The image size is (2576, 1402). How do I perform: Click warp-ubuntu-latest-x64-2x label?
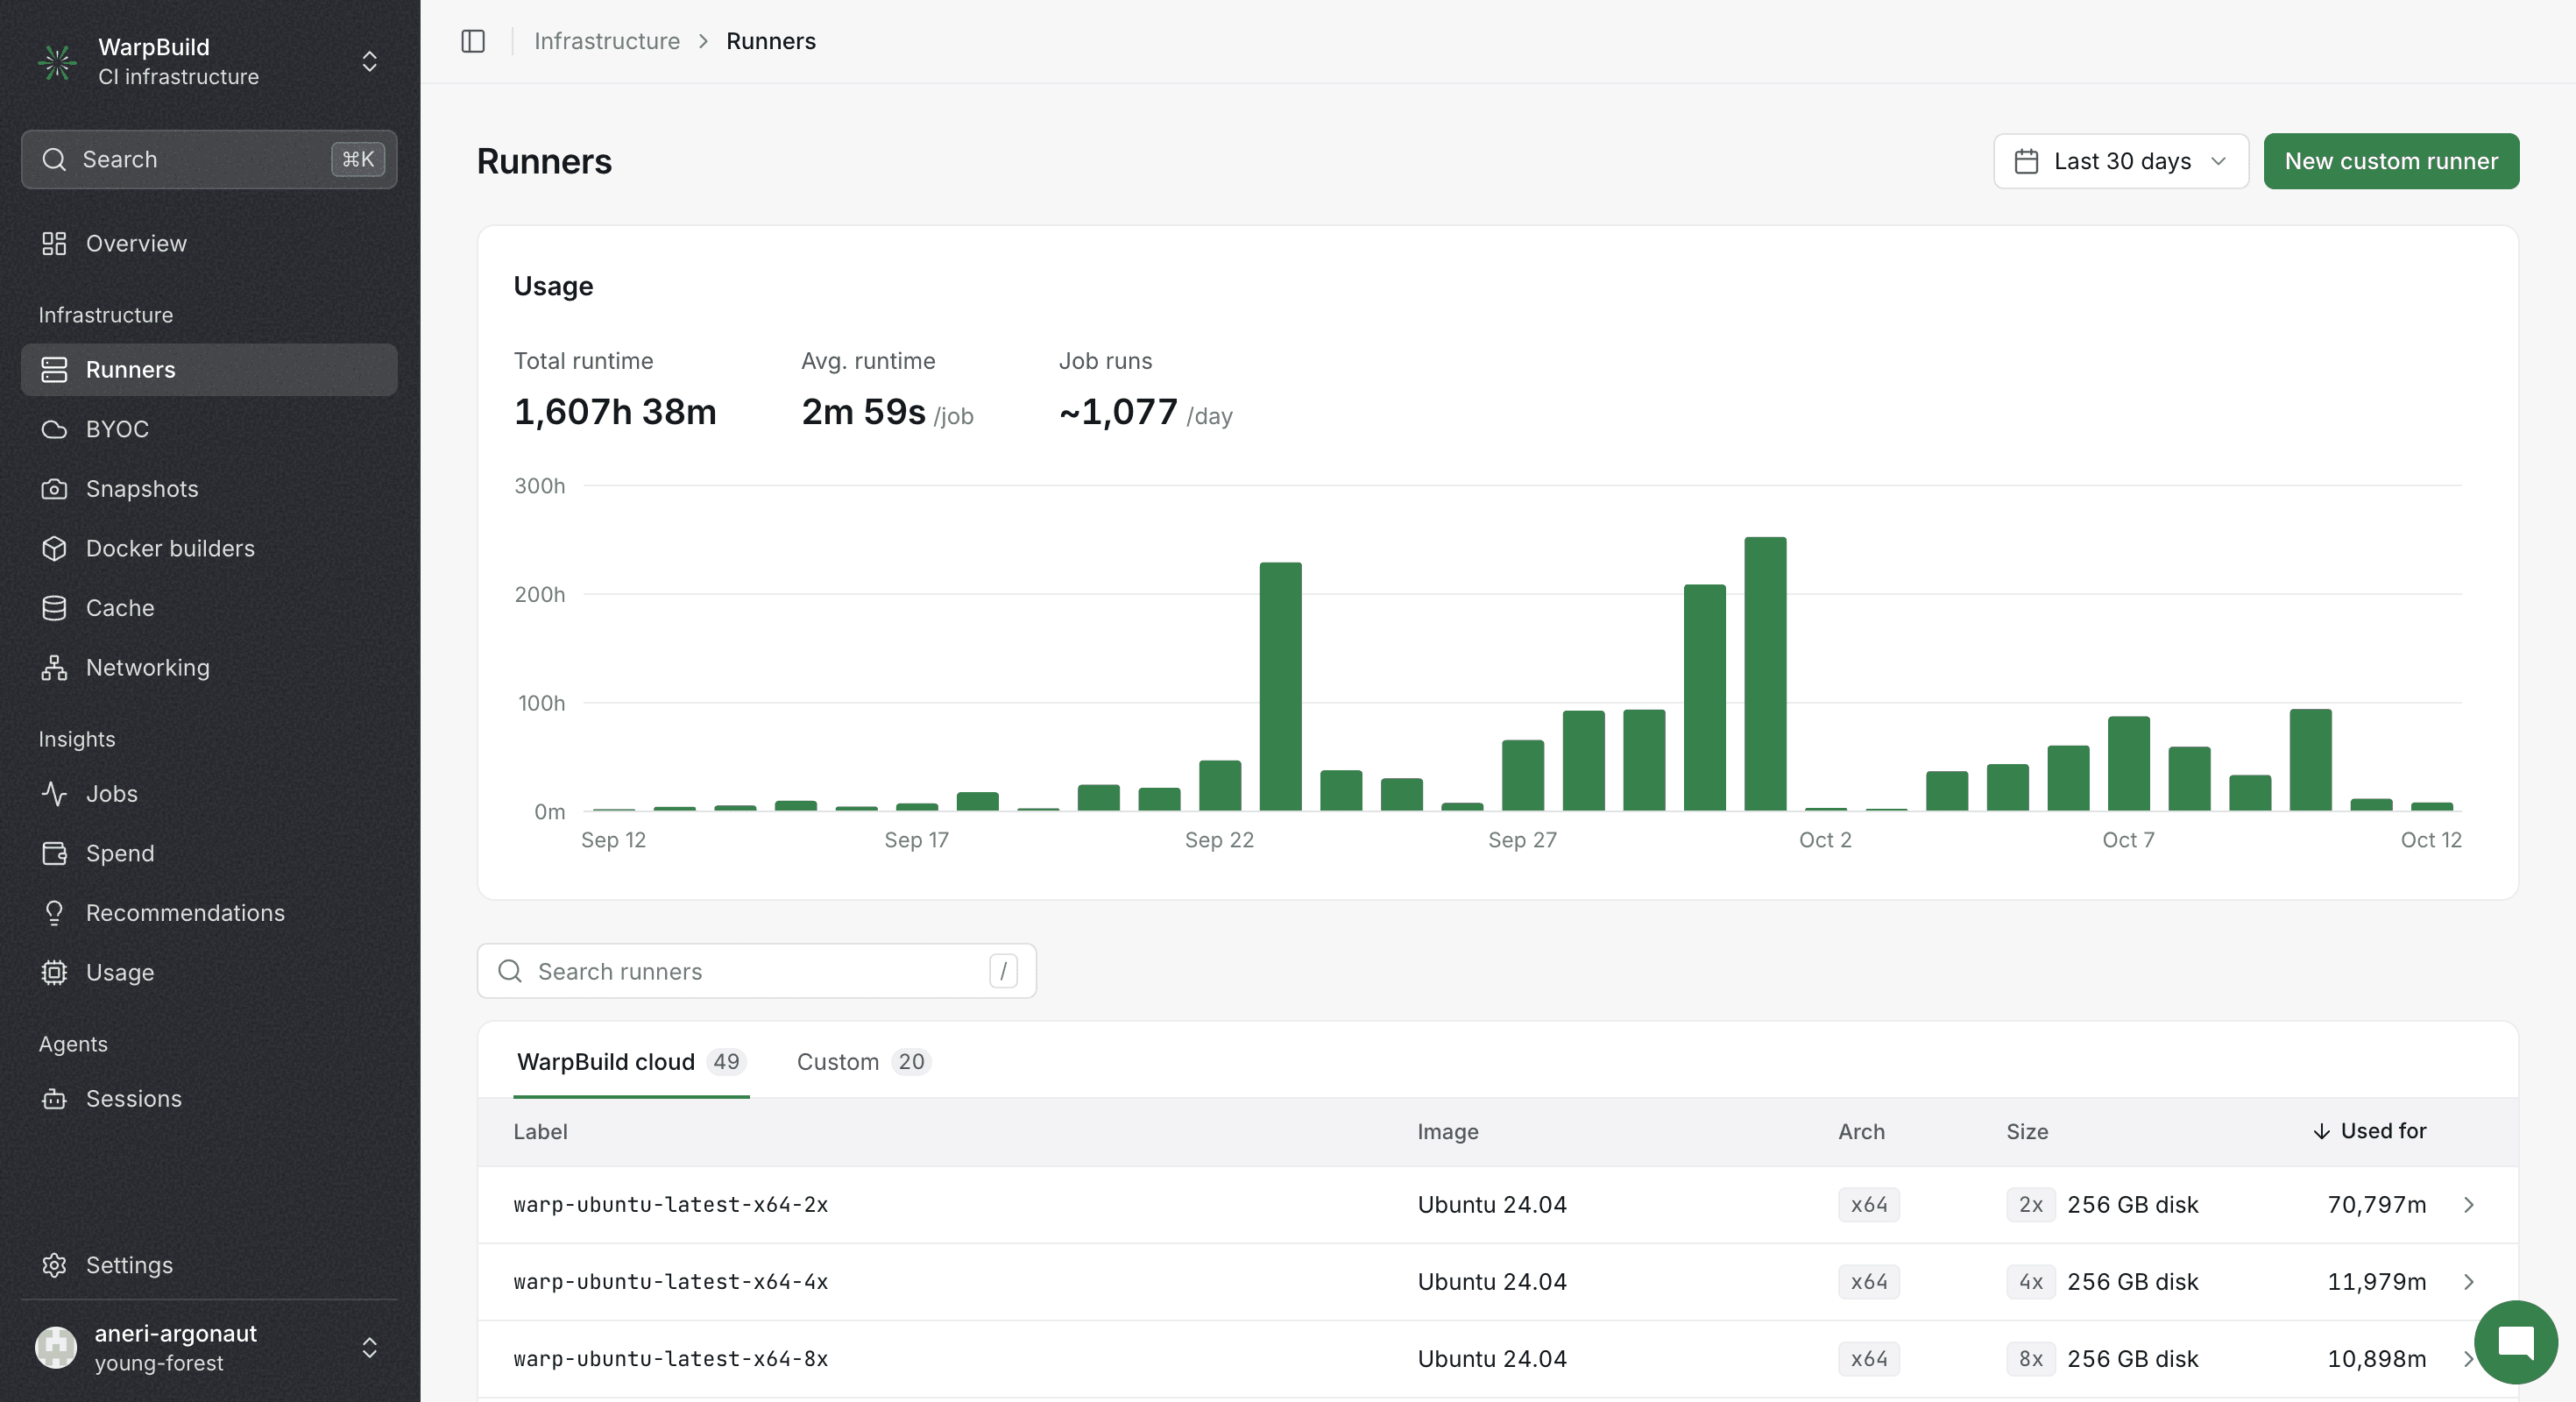[x=671, y=1204]
